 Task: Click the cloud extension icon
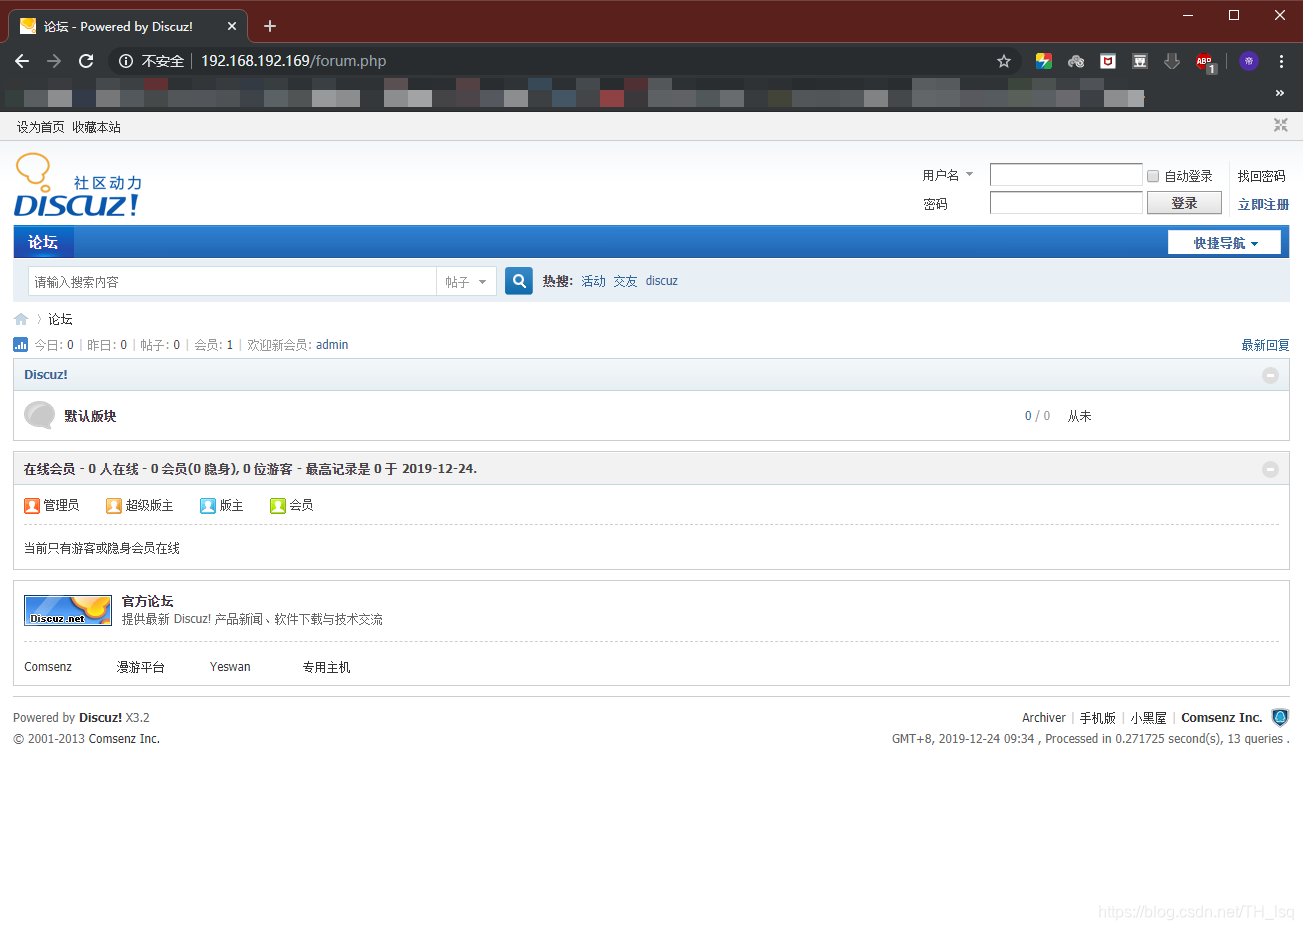click(1076, 61)
